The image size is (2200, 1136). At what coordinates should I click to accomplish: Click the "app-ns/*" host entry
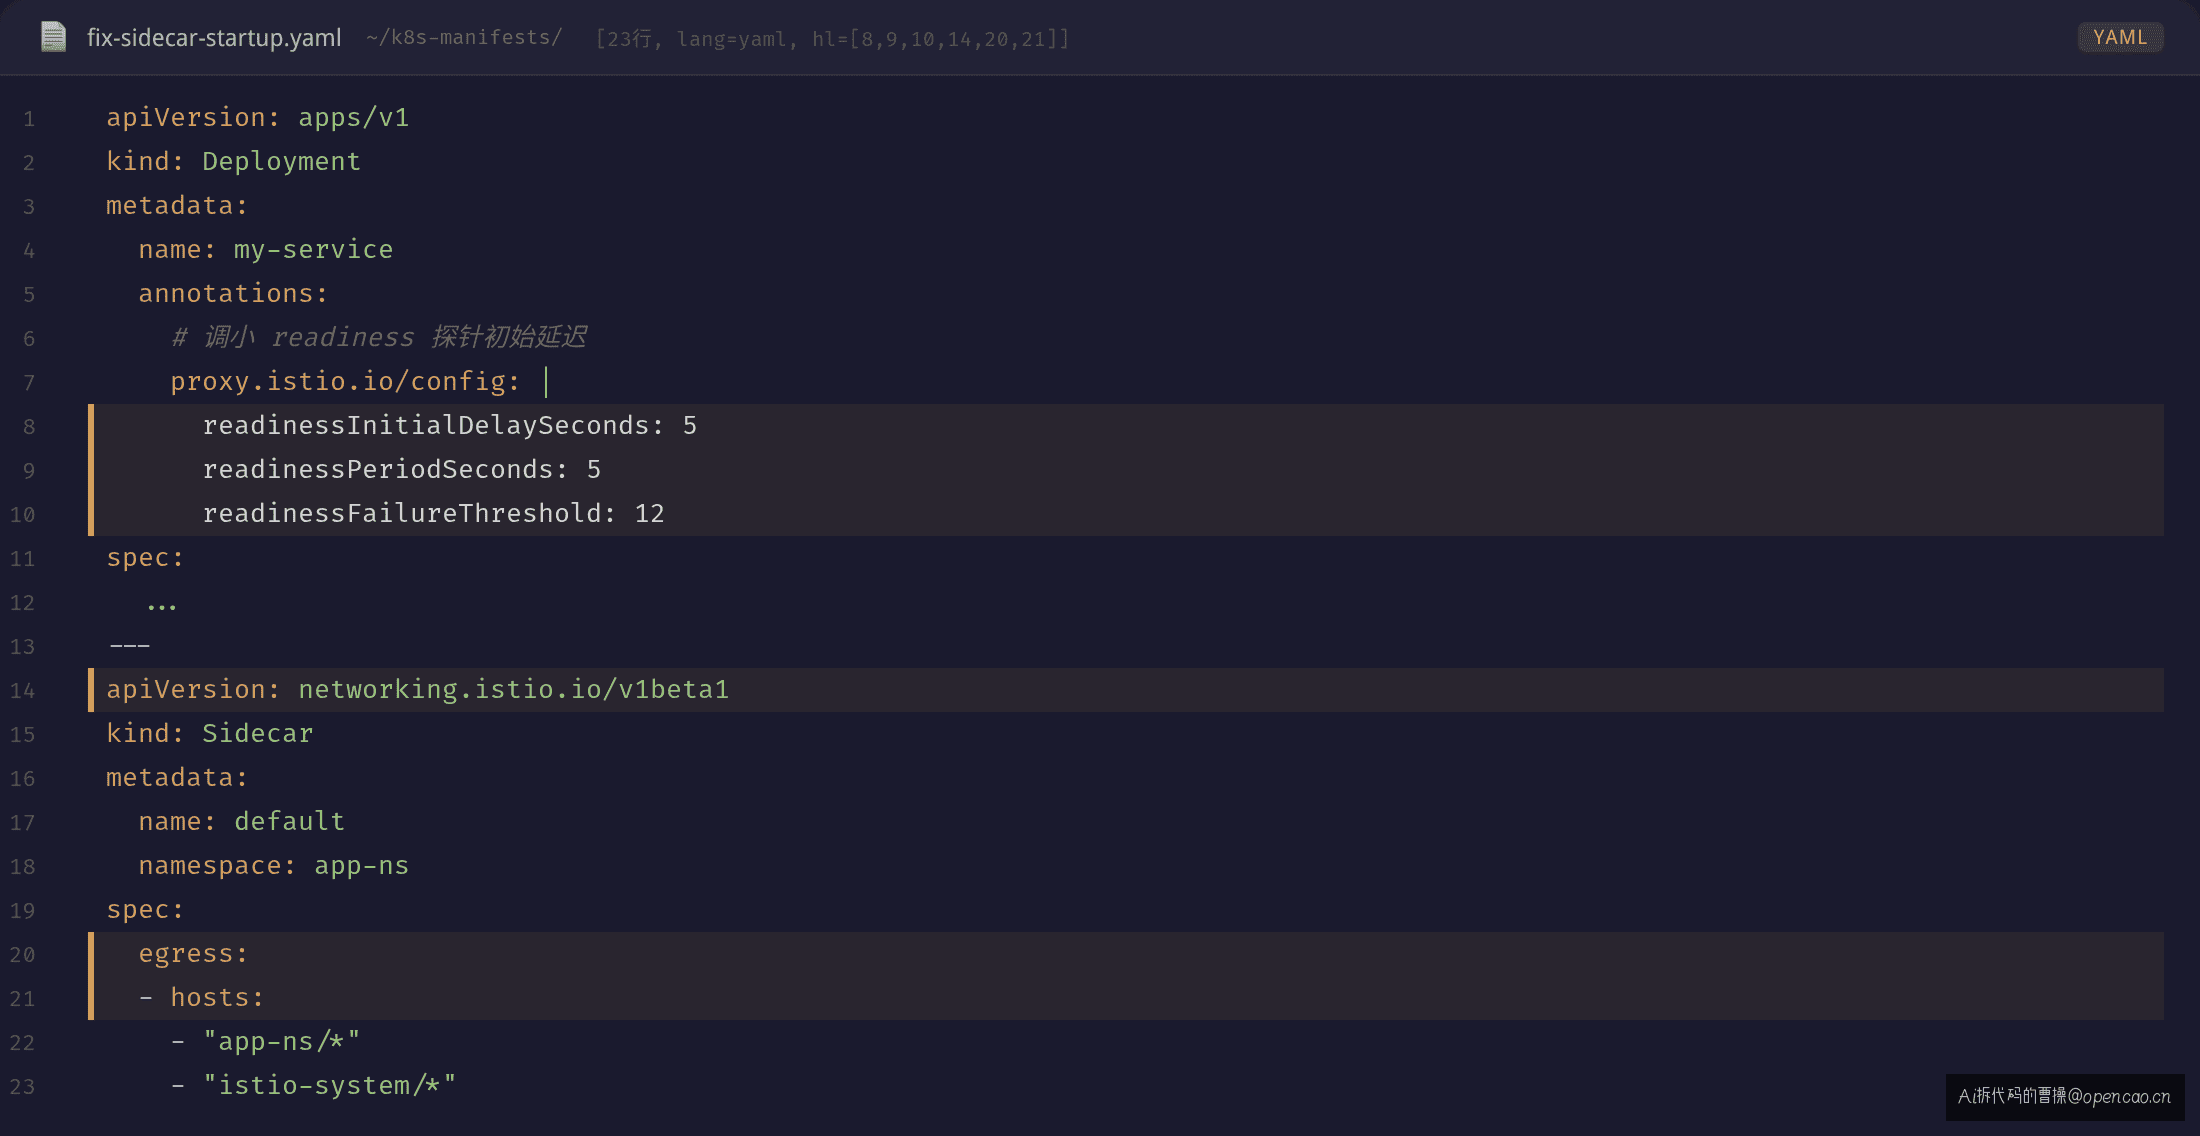281,1042
